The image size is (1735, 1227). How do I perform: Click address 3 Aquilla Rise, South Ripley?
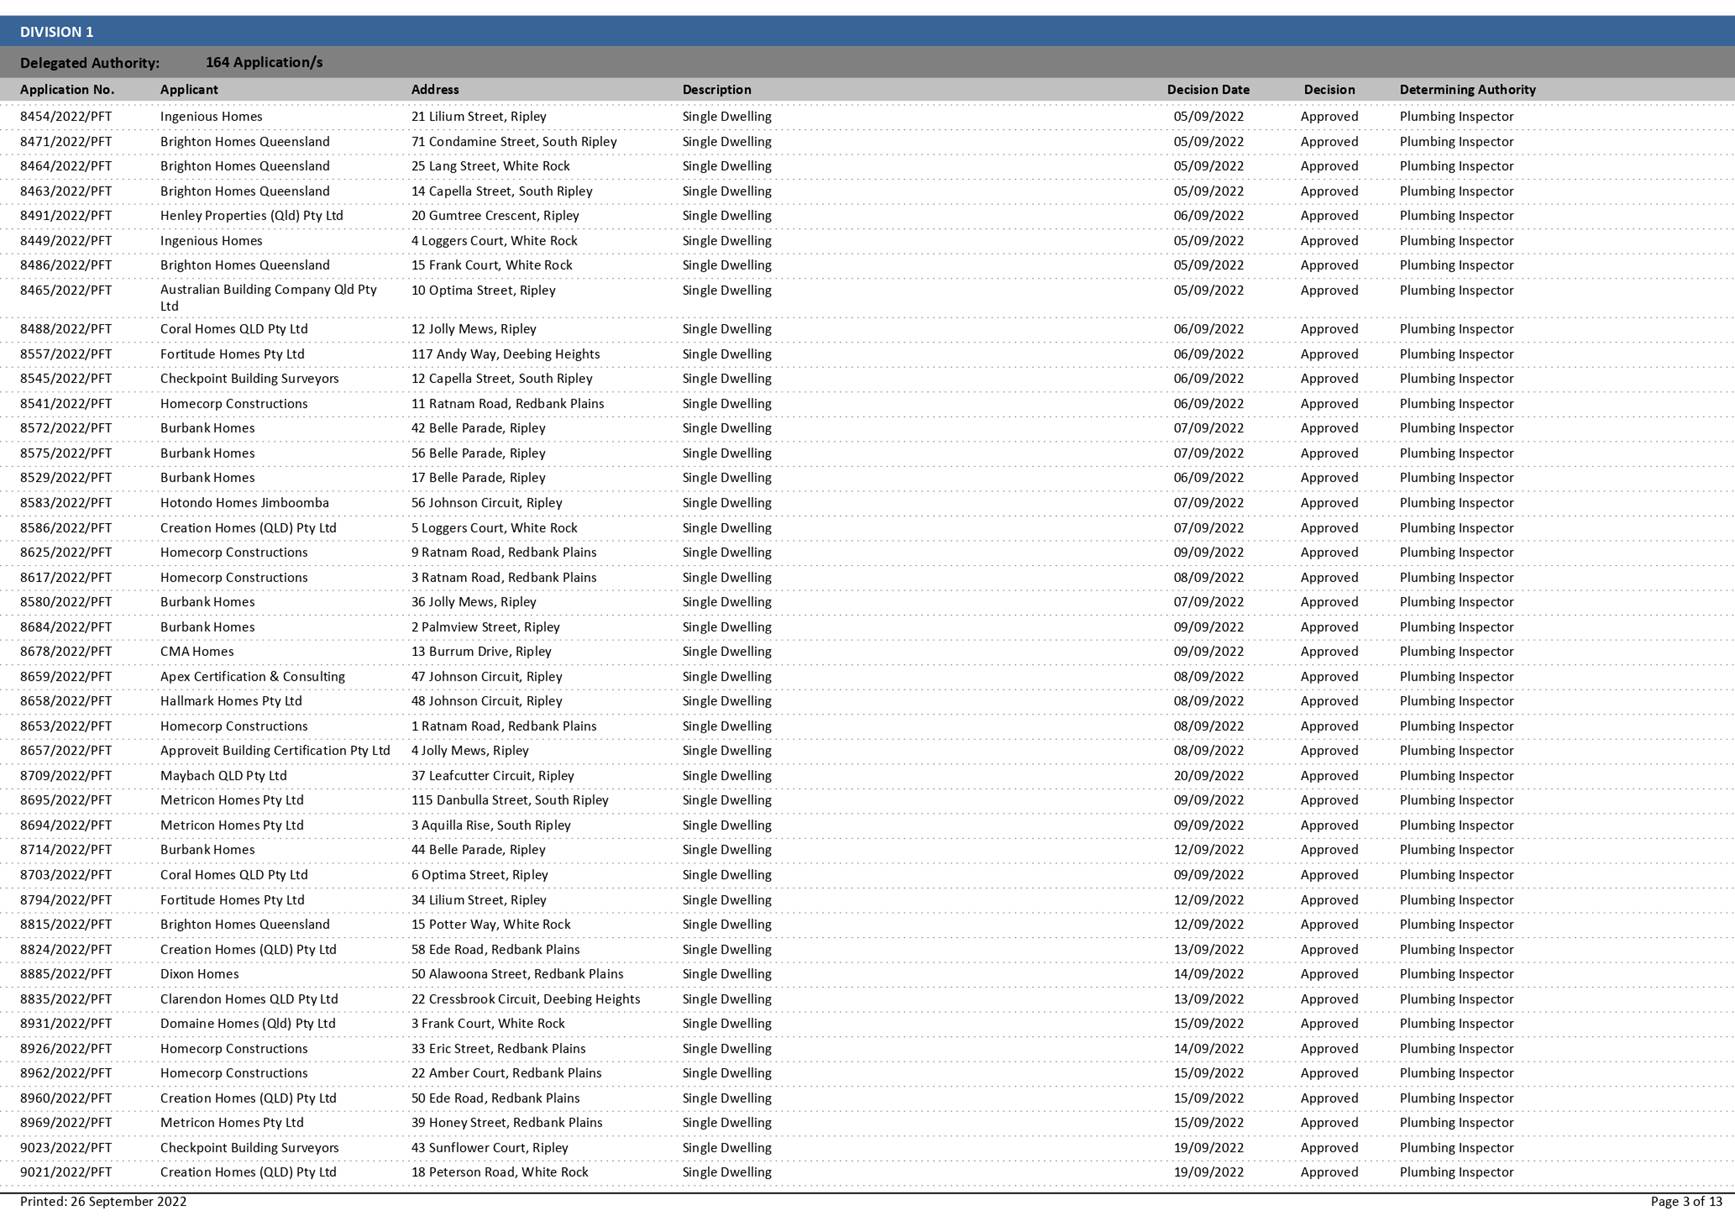(490, 825)
